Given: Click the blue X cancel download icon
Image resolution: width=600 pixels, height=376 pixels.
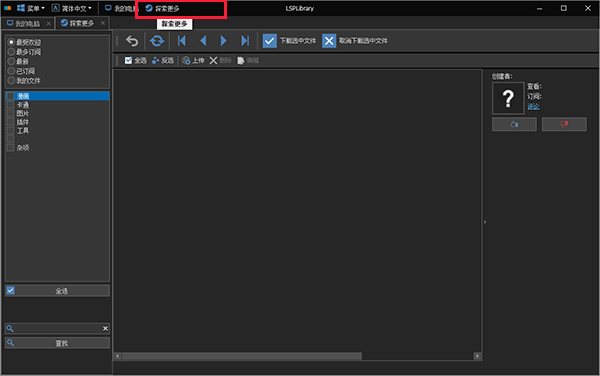Looking at the screenshot, I should (x=329, y=41).
